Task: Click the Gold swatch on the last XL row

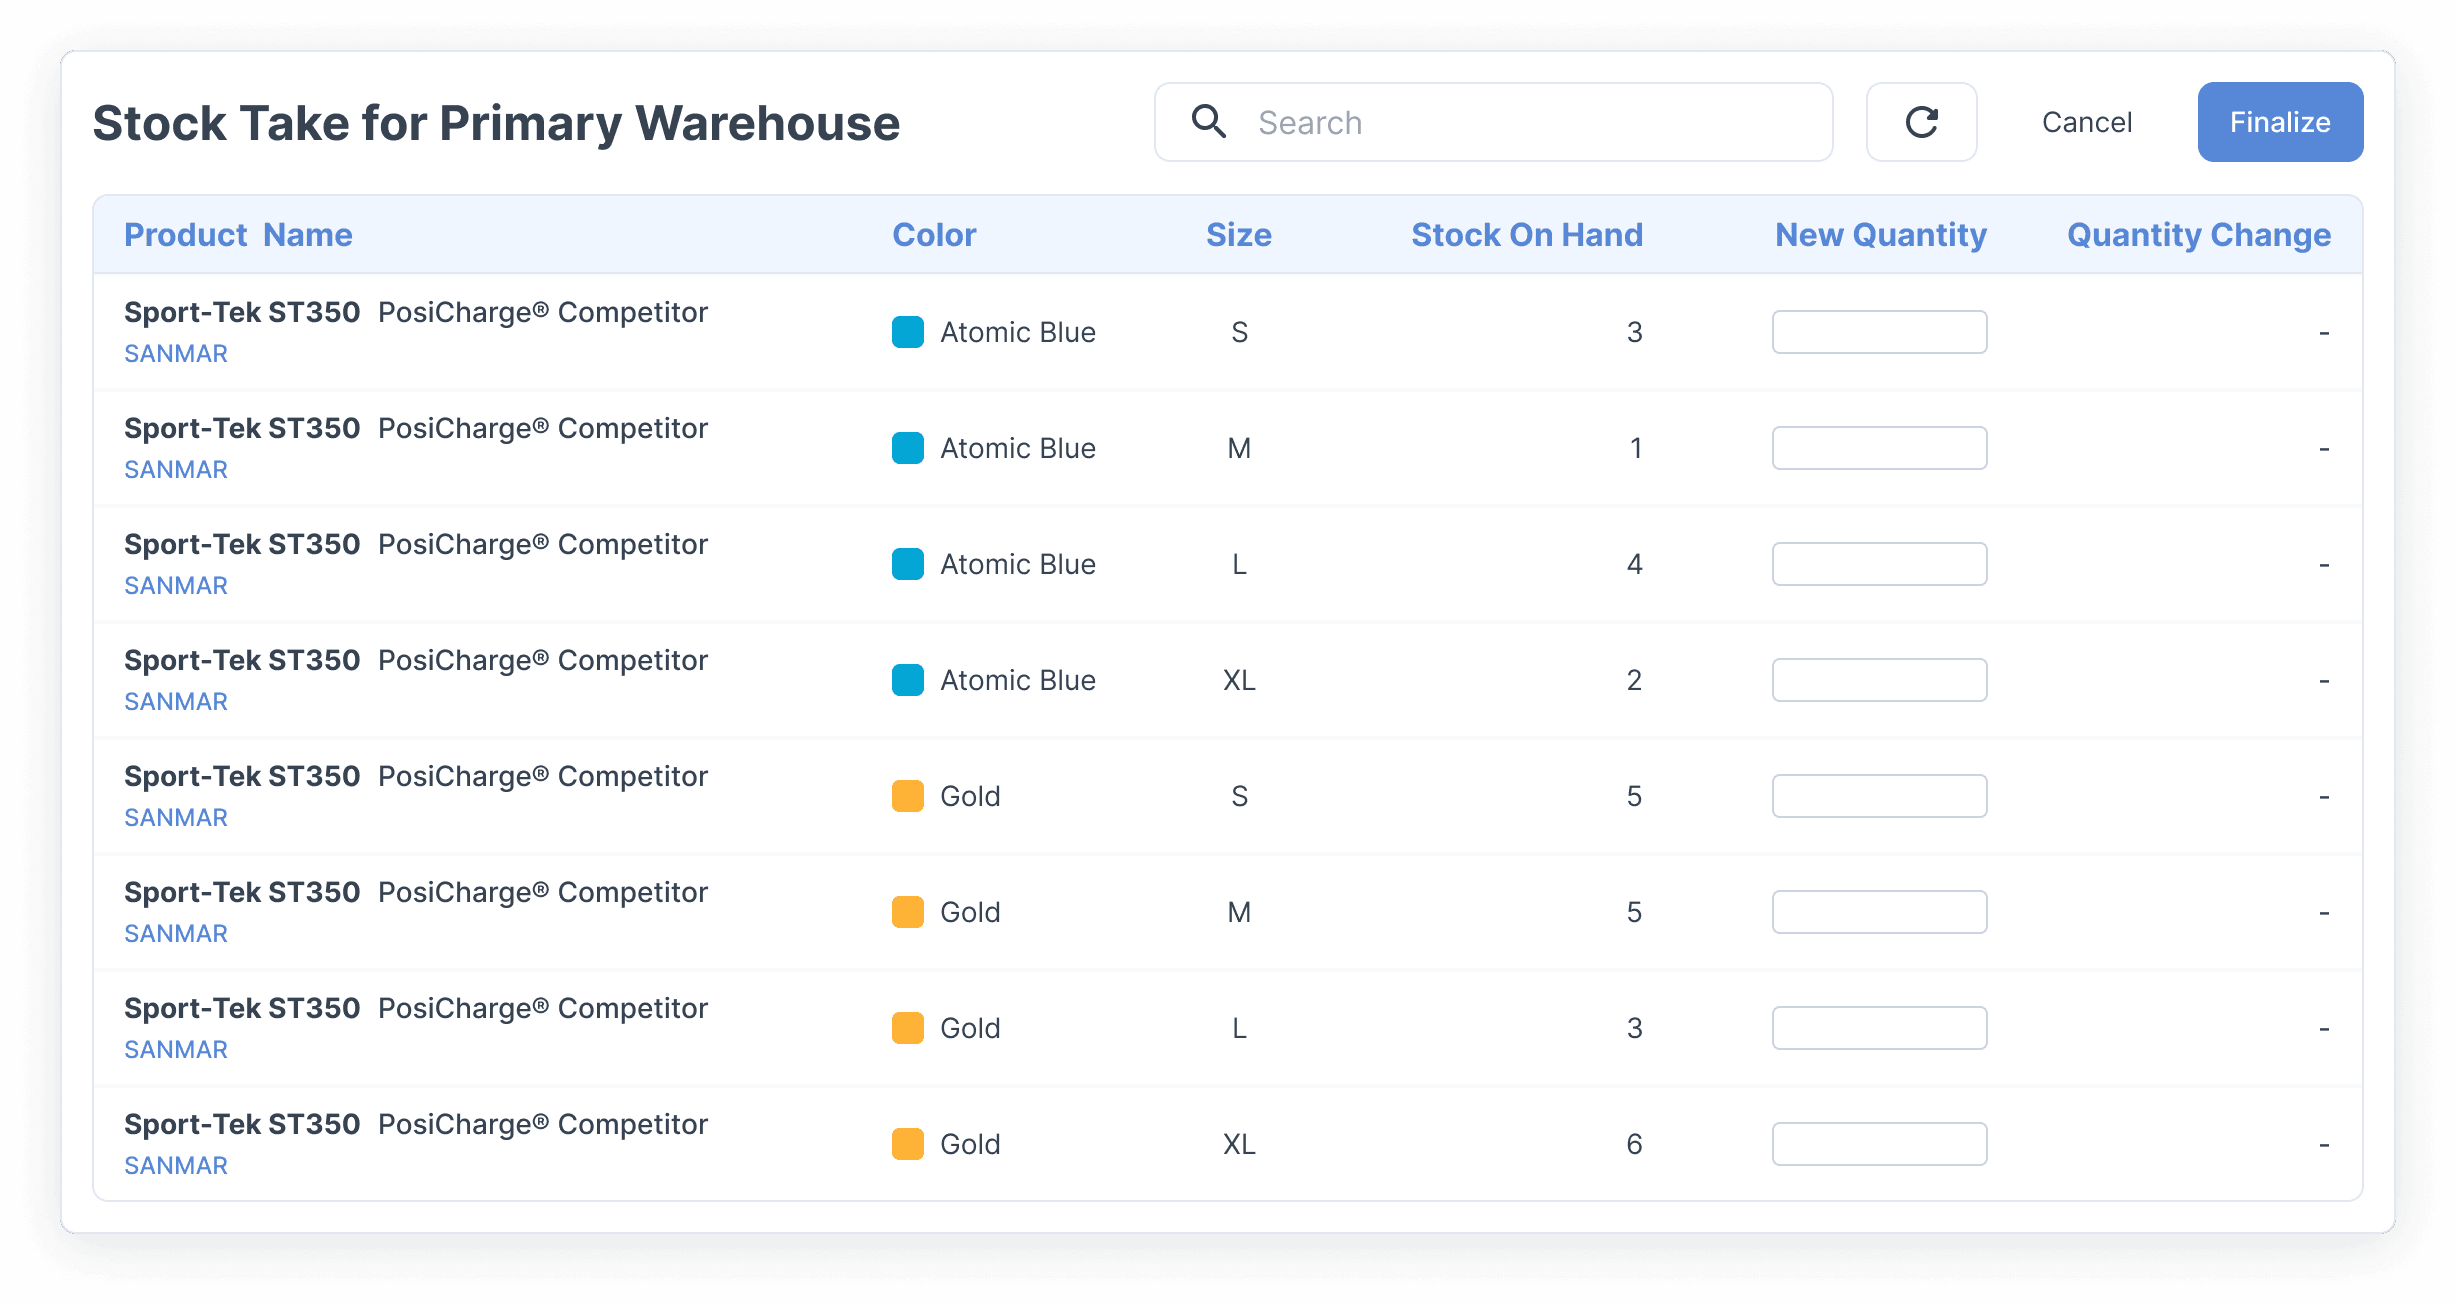Action: [x=907, y=1143]
